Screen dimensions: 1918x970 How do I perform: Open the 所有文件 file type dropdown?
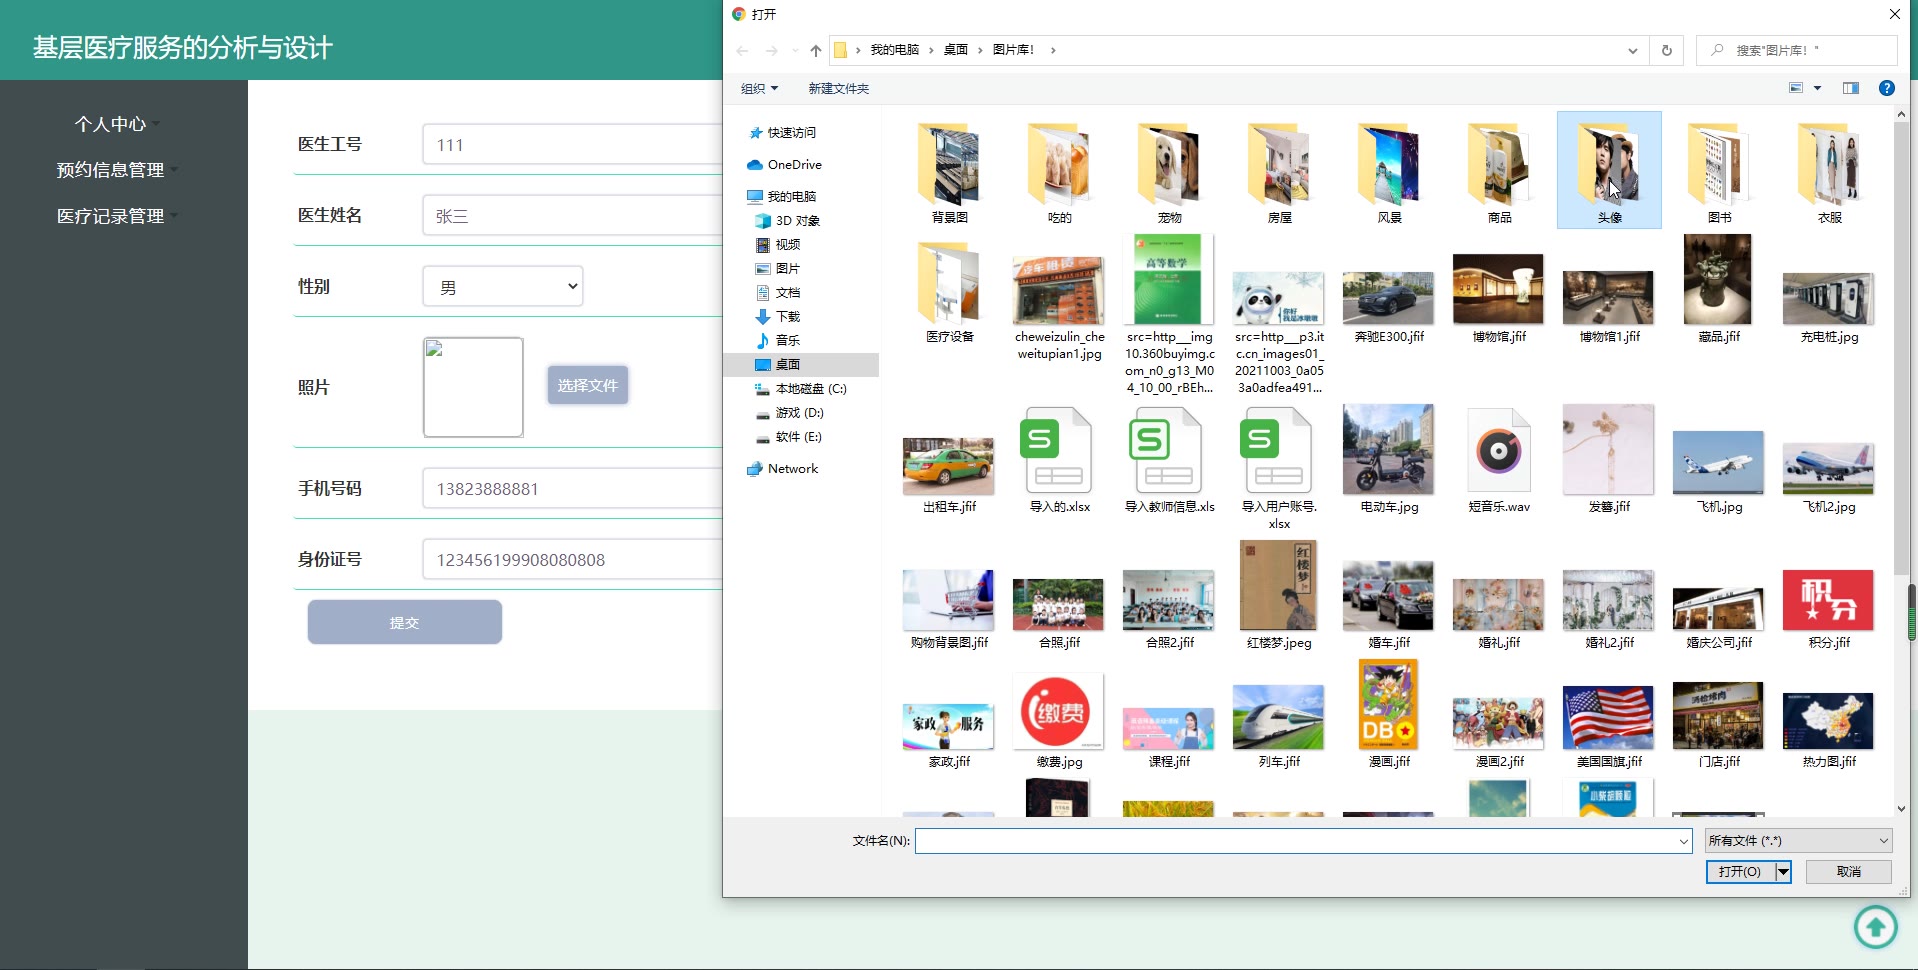click(1798, 841)
